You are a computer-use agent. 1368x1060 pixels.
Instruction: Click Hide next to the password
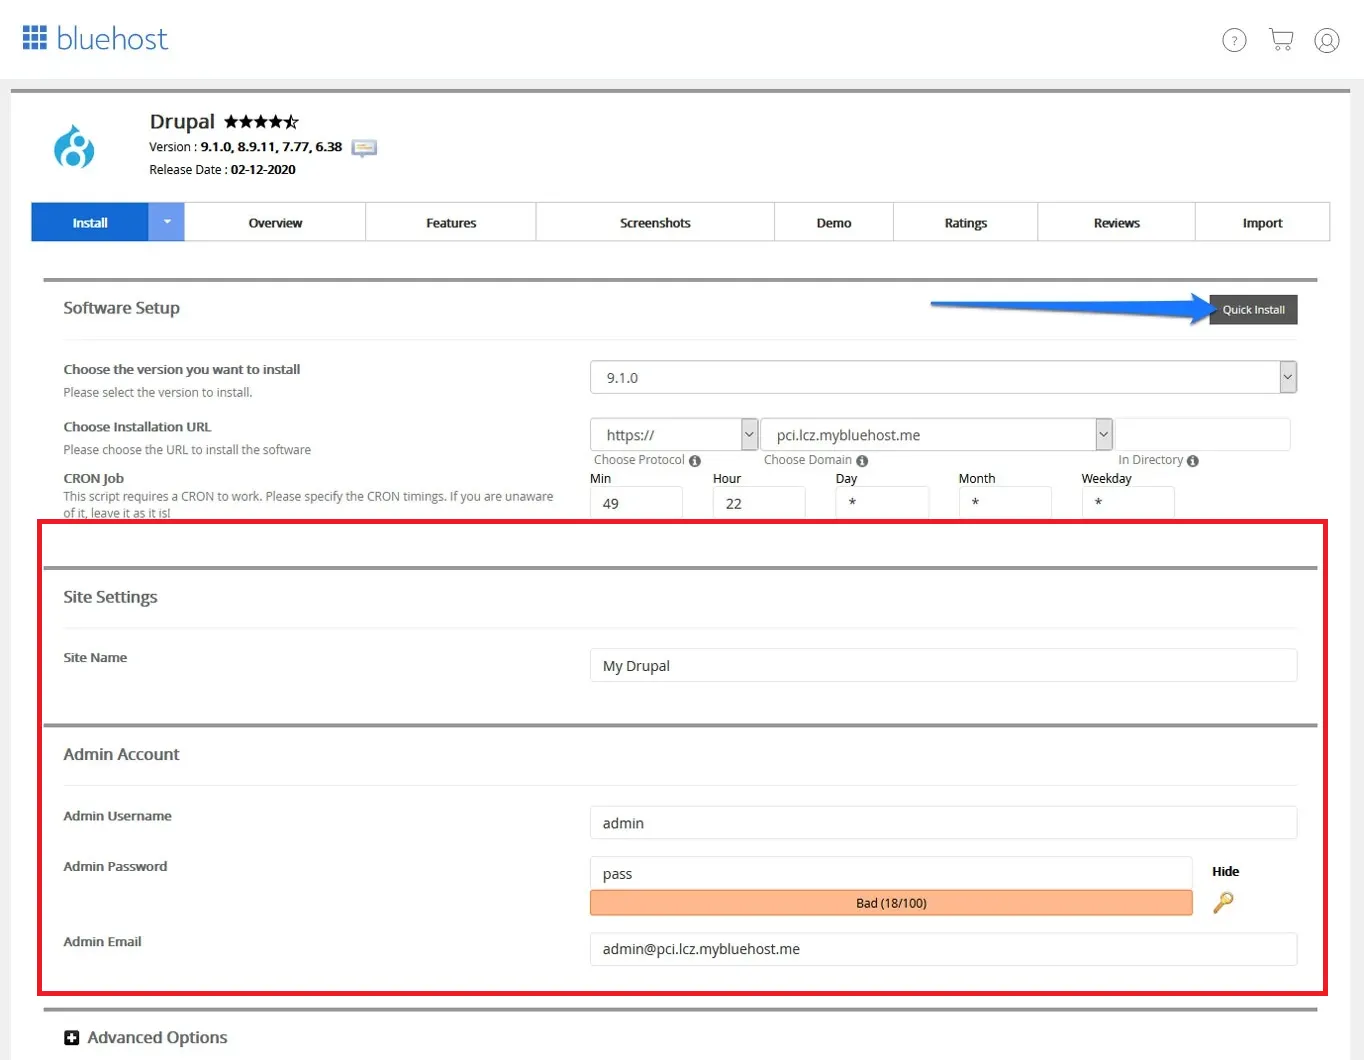click(1225, 871)
